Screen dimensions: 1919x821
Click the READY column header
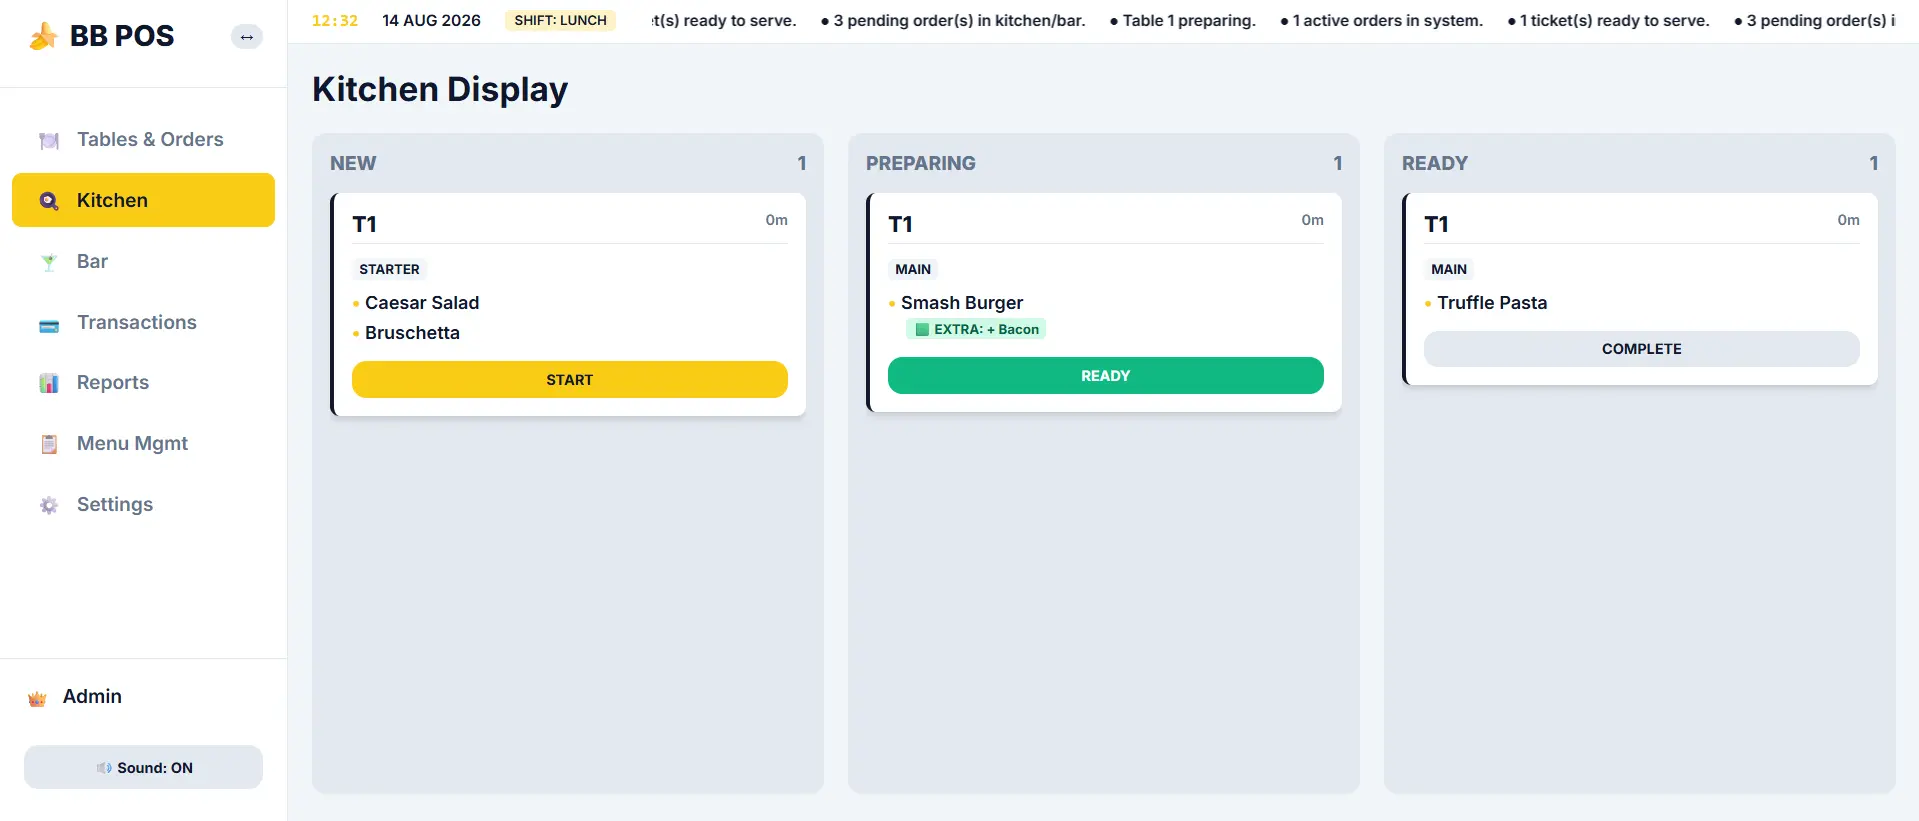[x=1435, y=163]
